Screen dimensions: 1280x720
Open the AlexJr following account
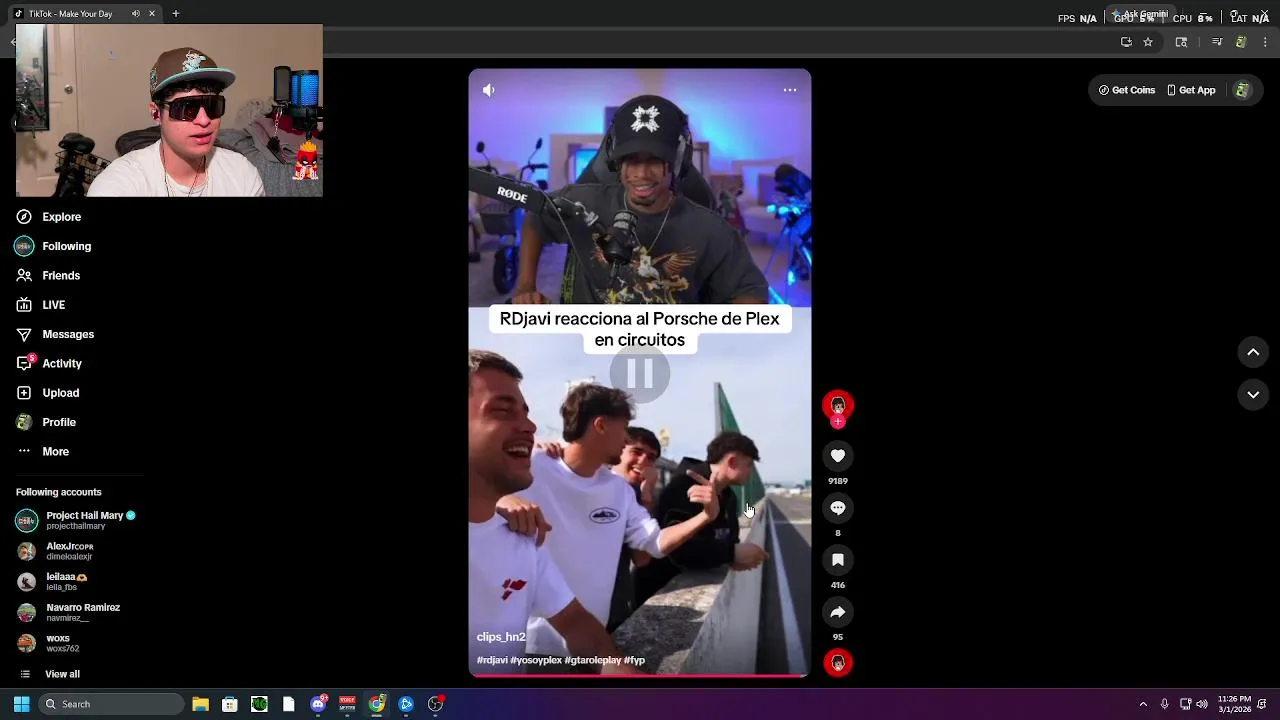[x=55, y=551]
